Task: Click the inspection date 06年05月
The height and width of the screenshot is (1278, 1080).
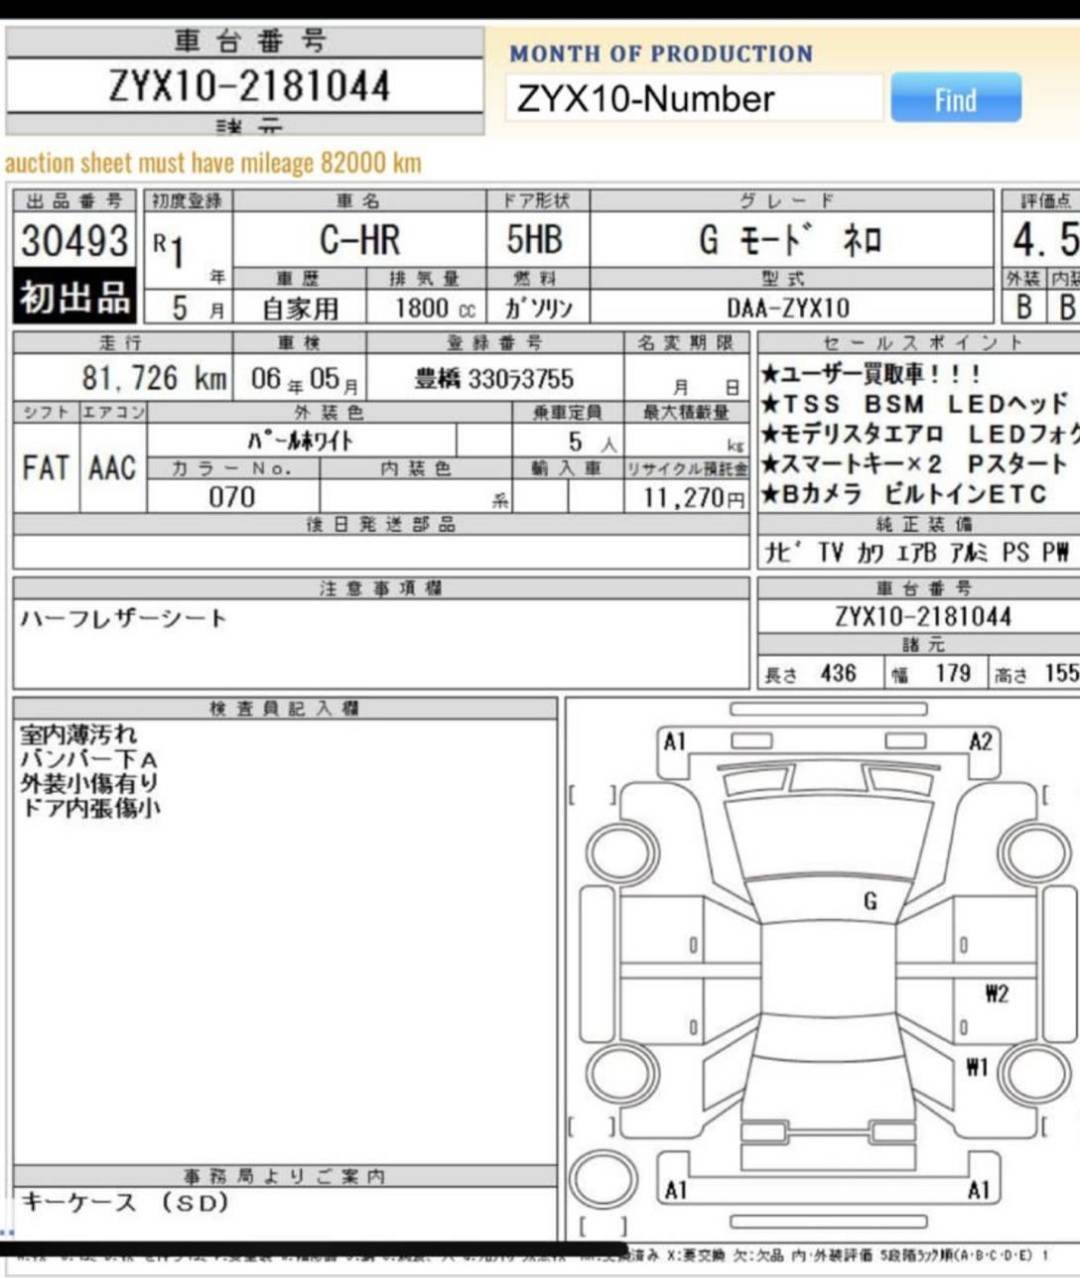Action: [x=305, y=379]
